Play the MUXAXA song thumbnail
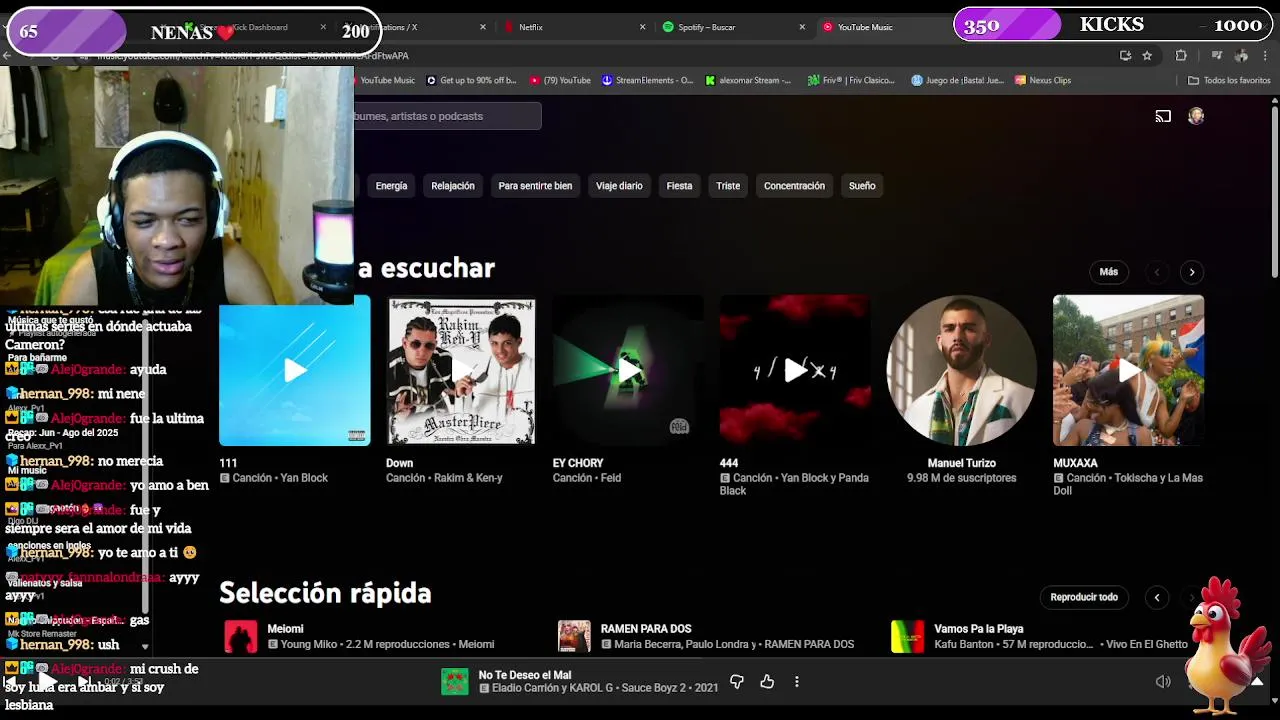 [x=1128, y=370]
